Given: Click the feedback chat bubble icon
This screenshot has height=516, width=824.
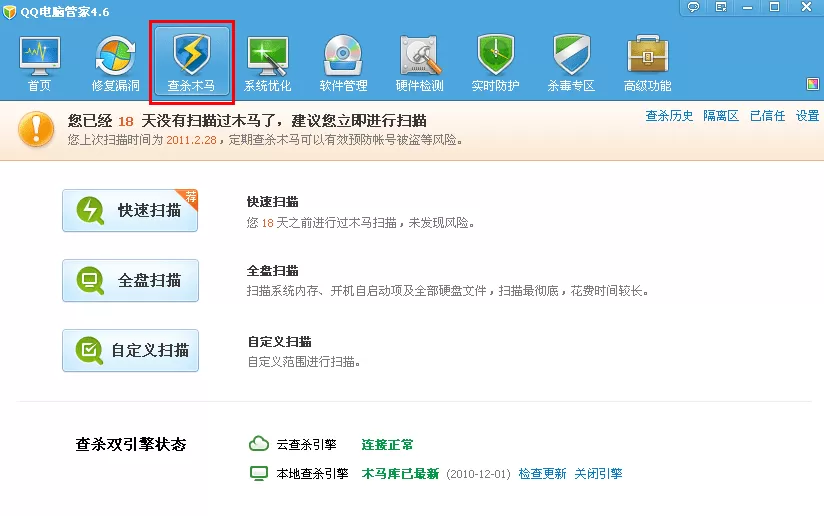Looking at the screenshot, I should (x=694, y=7).
